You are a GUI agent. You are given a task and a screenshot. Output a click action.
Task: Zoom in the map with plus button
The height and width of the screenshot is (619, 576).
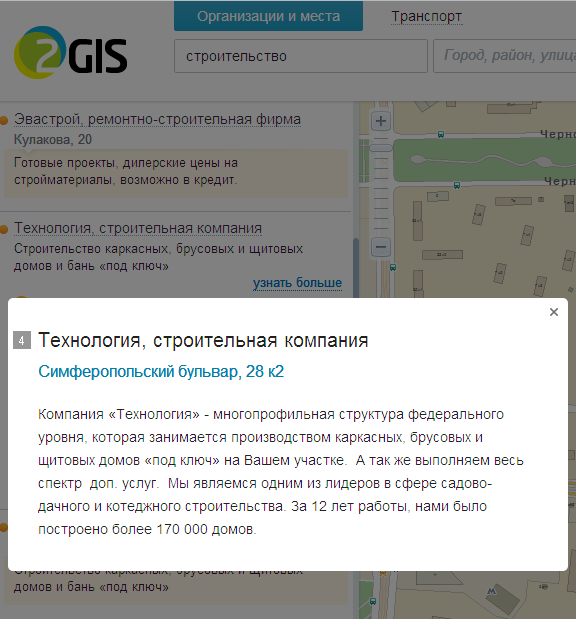(x=381, y=121)
